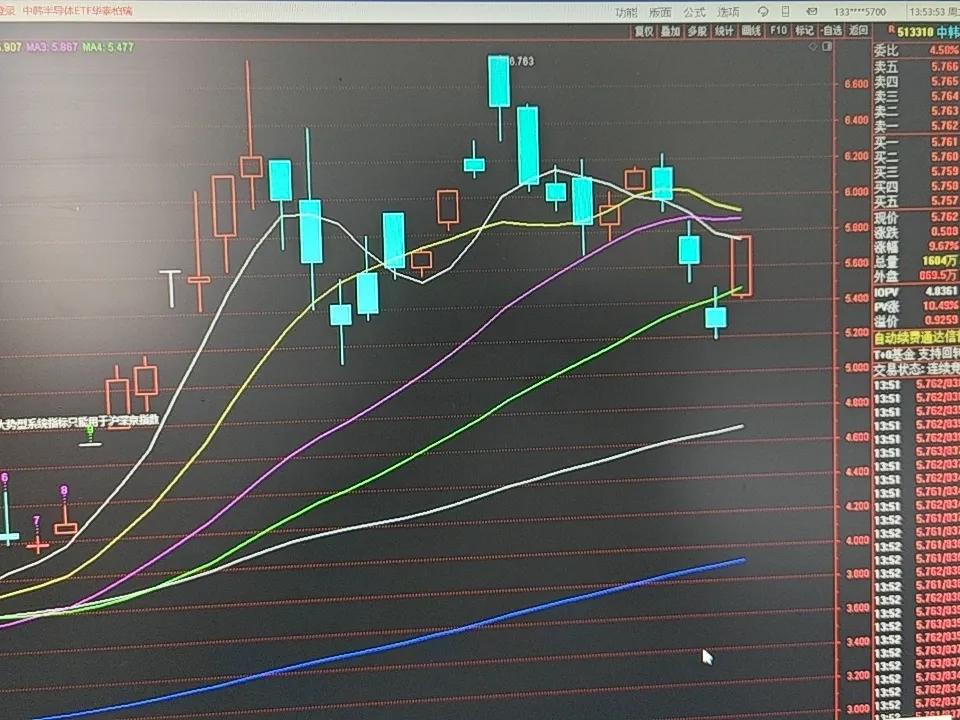Click the high price label 6.763 on the chart

click(521, 61)
